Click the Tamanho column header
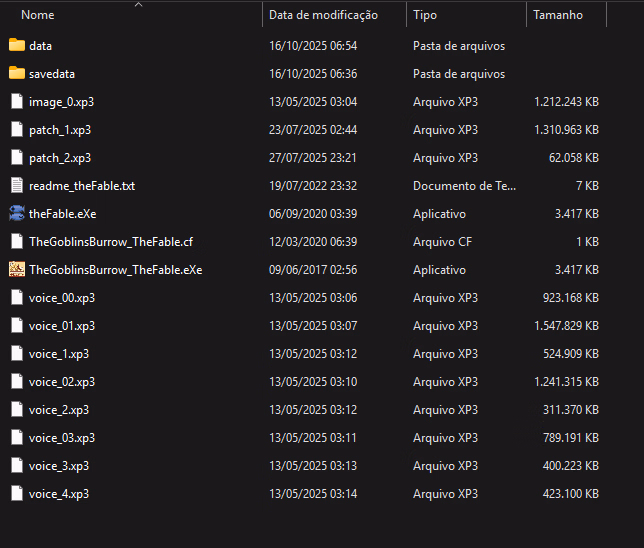644x548 pixels. pyautogui.click(x=557, y=16)
